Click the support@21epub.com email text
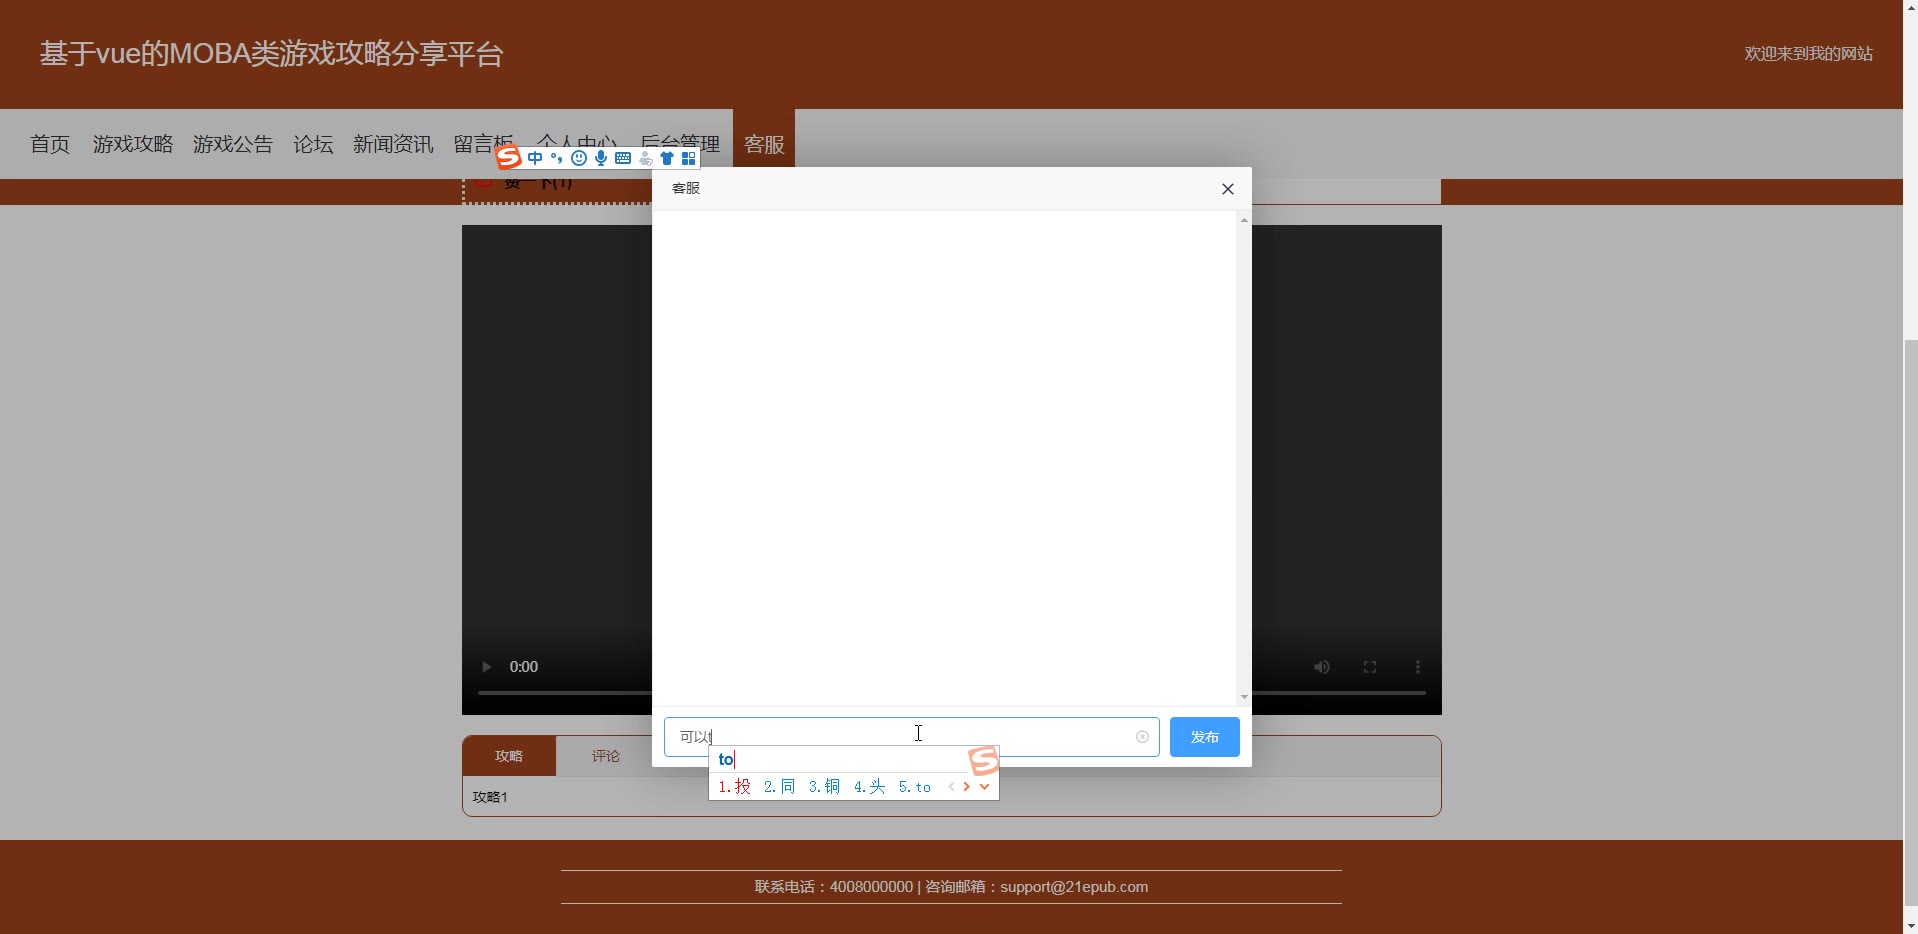The height and width of the screenshot is (934, 1918). point(1074,887)
